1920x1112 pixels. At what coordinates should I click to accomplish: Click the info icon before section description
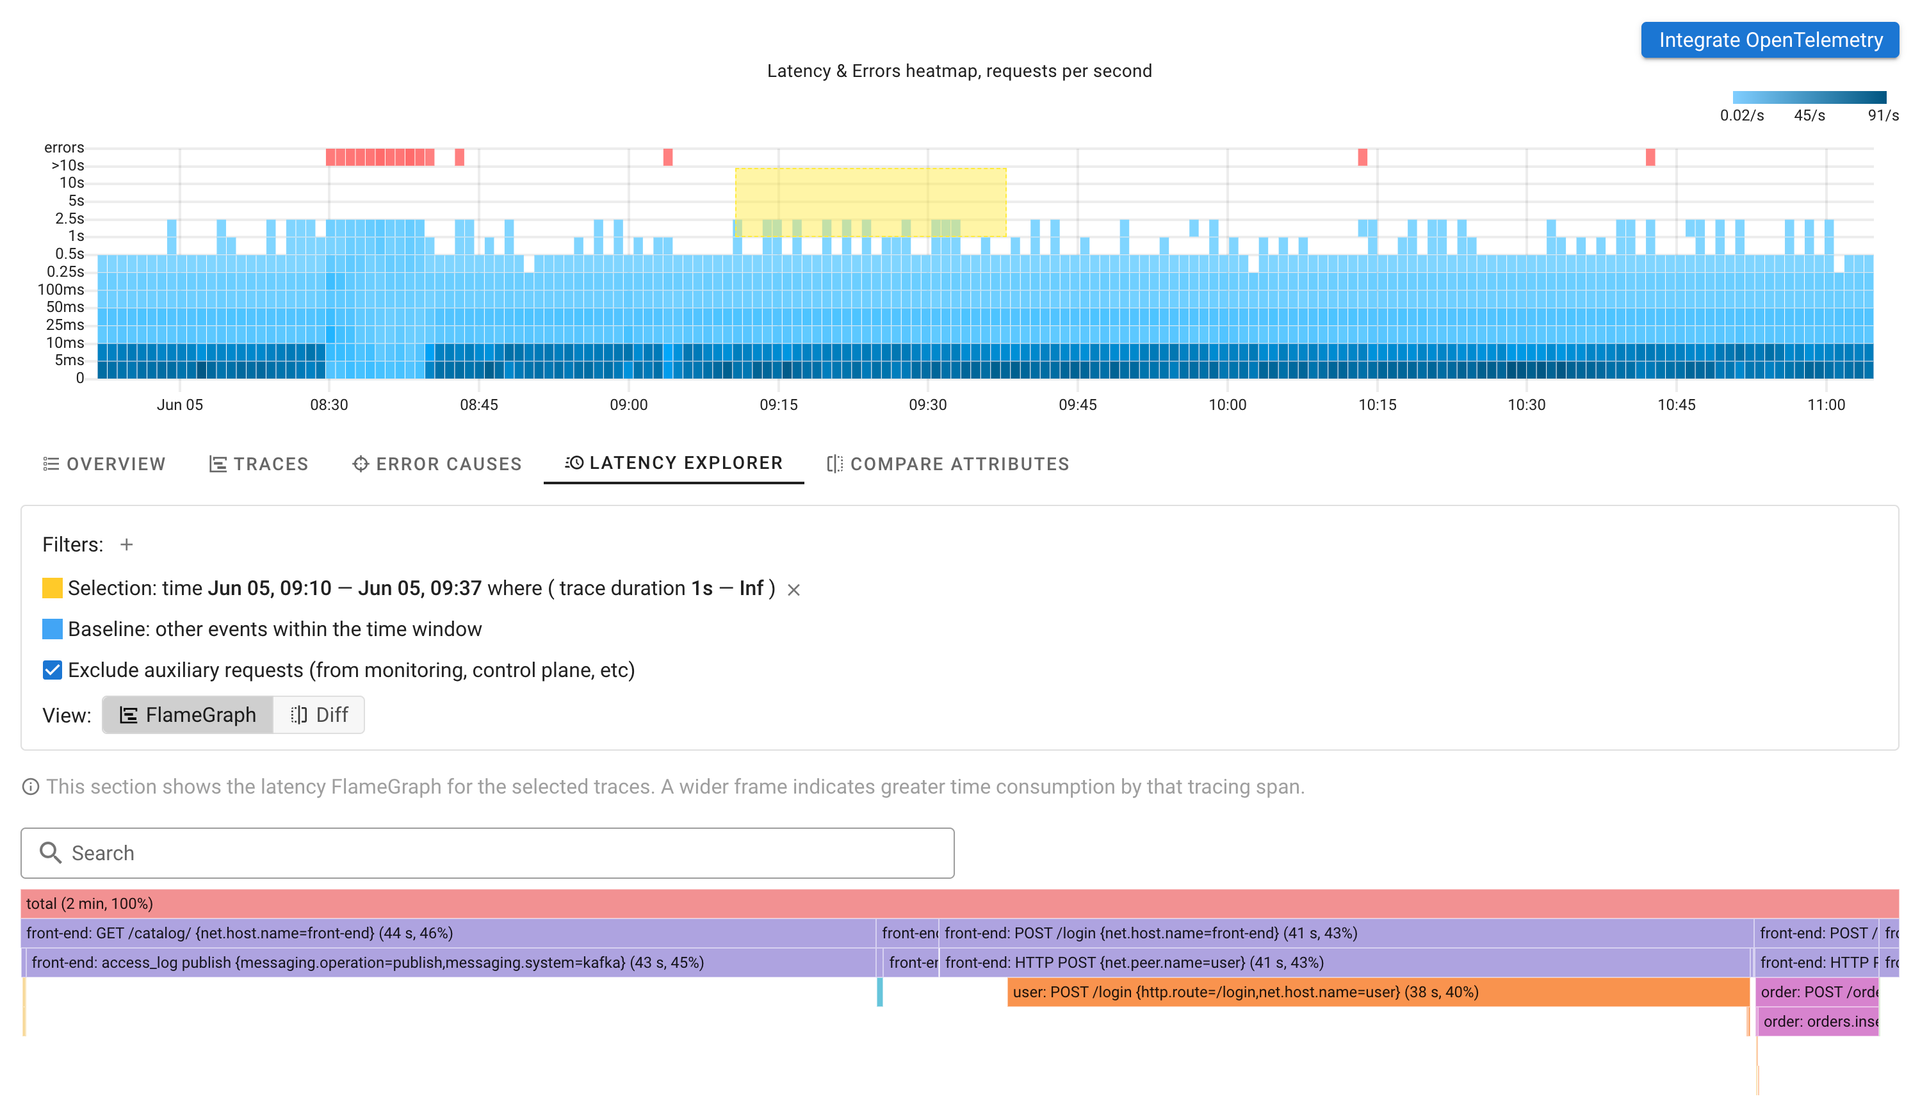(x=31, y=787)
